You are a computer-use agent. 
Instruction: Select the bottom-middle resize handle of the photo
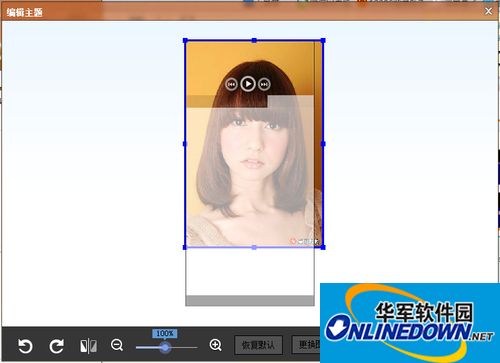[x=254, y=247]
